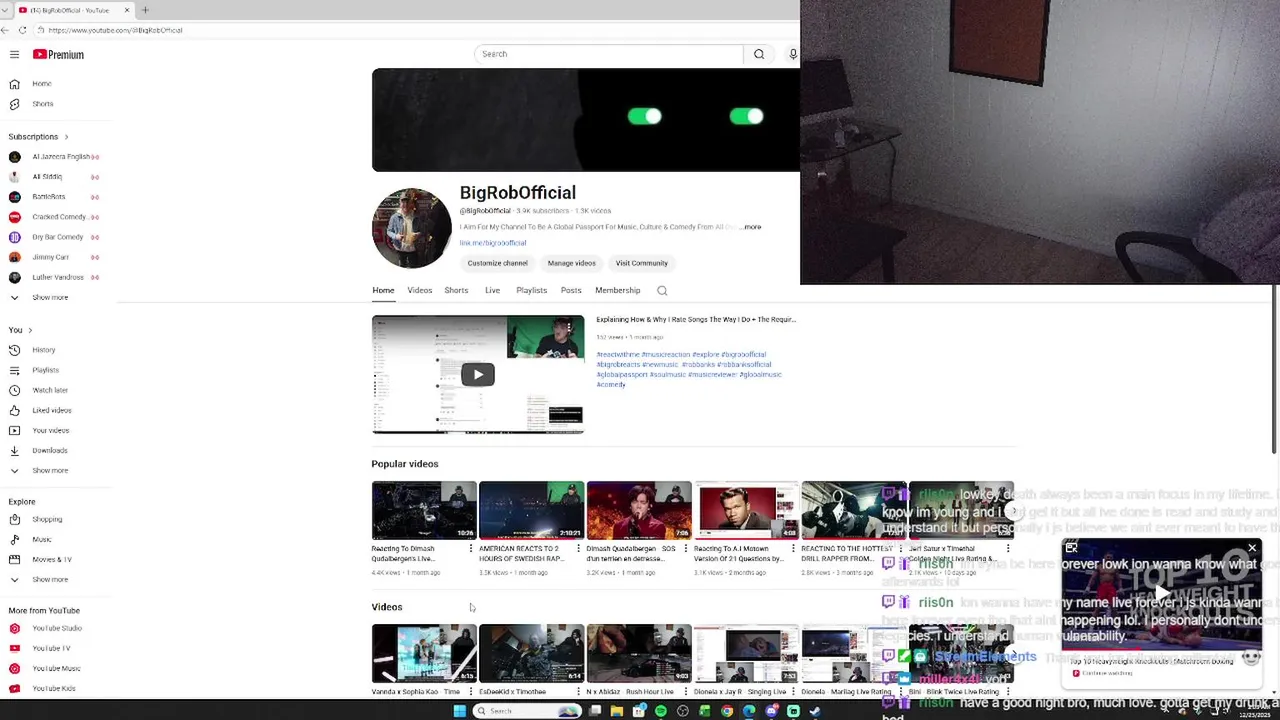This screenshot has width=1280, height=720.
Task: Click the browser address bar URL
Action: tap(115, 30)
